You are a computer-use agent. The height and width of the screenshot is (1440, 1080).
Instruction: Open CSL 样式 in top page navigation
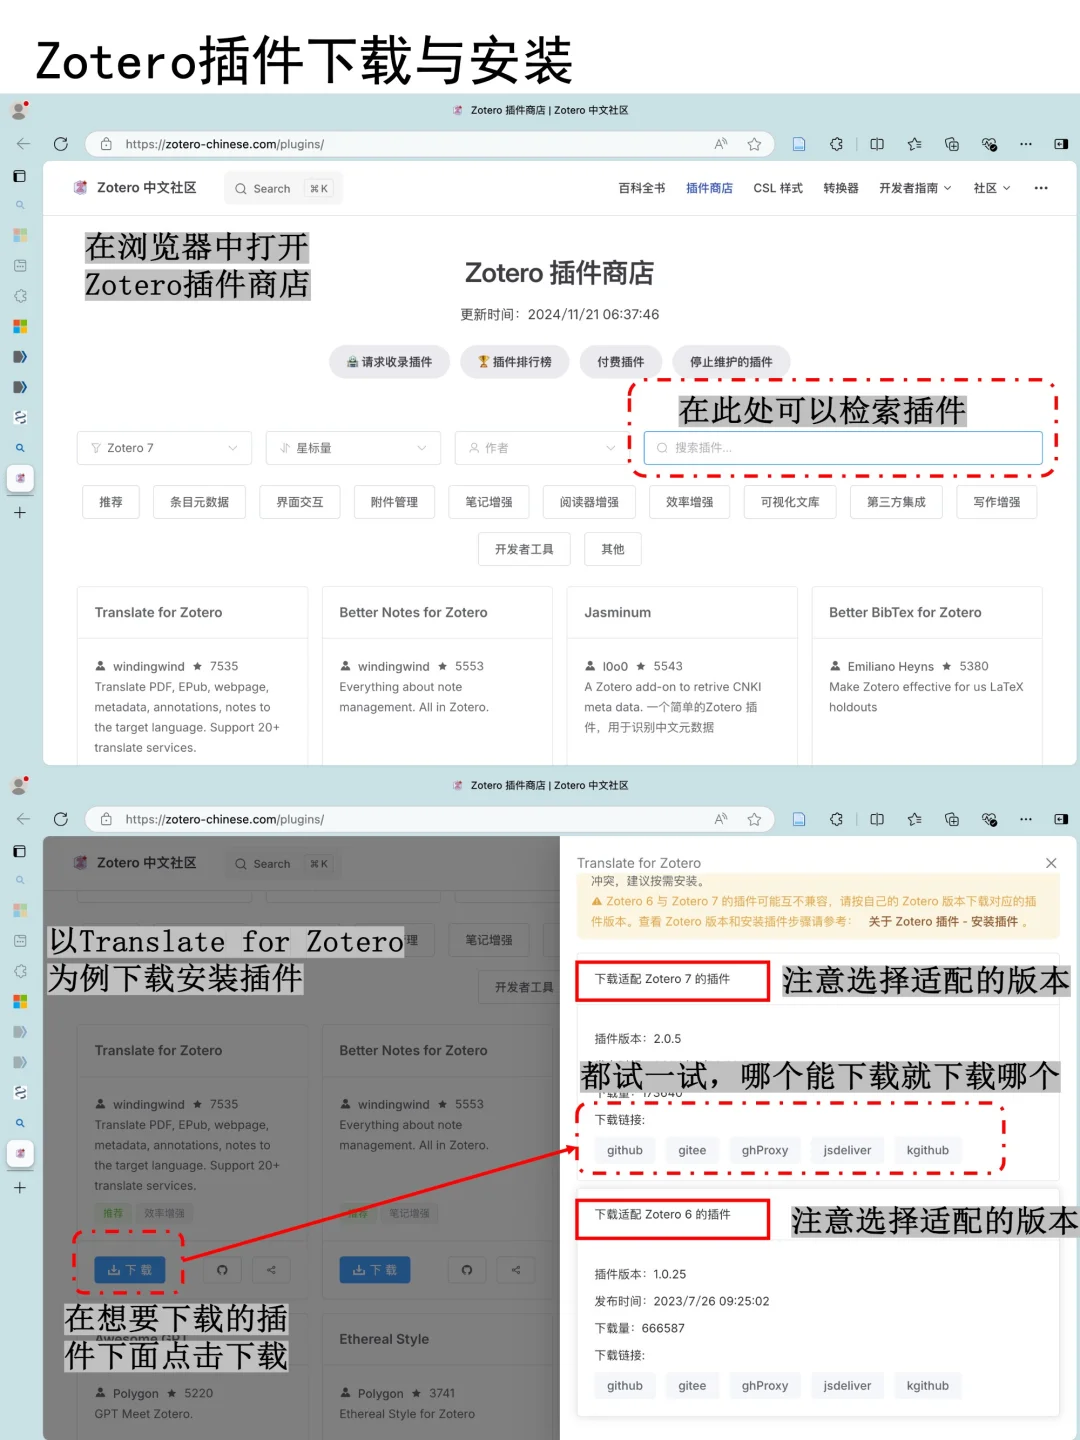[x=778, y=188]
